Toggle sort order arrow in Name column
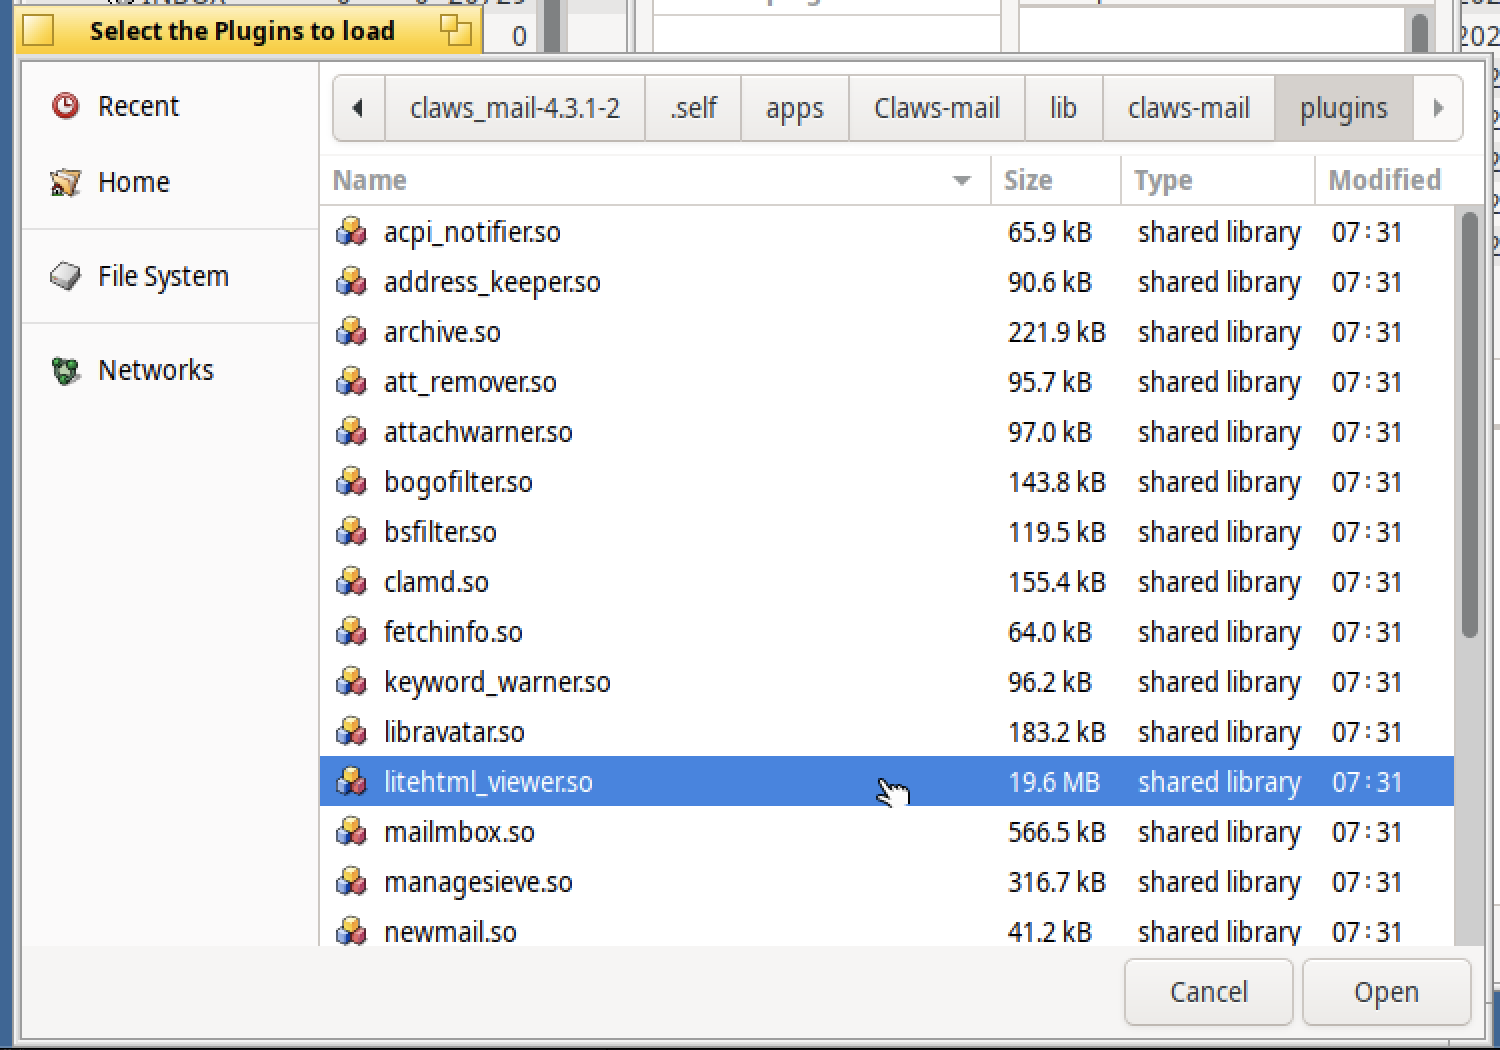The height and width of the screenshot is (1050, 1500). (x=962, y=181)
